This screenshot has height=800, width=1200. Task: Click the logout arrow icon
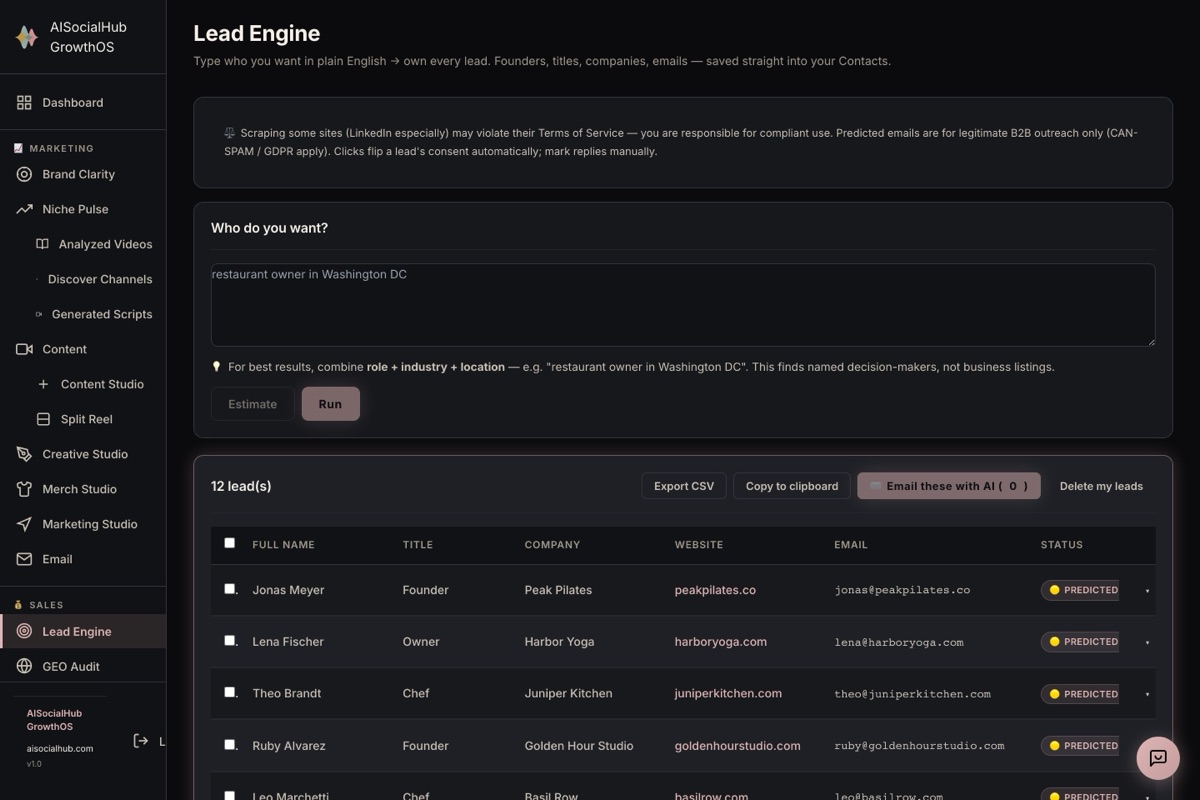[x=141, y=741]
